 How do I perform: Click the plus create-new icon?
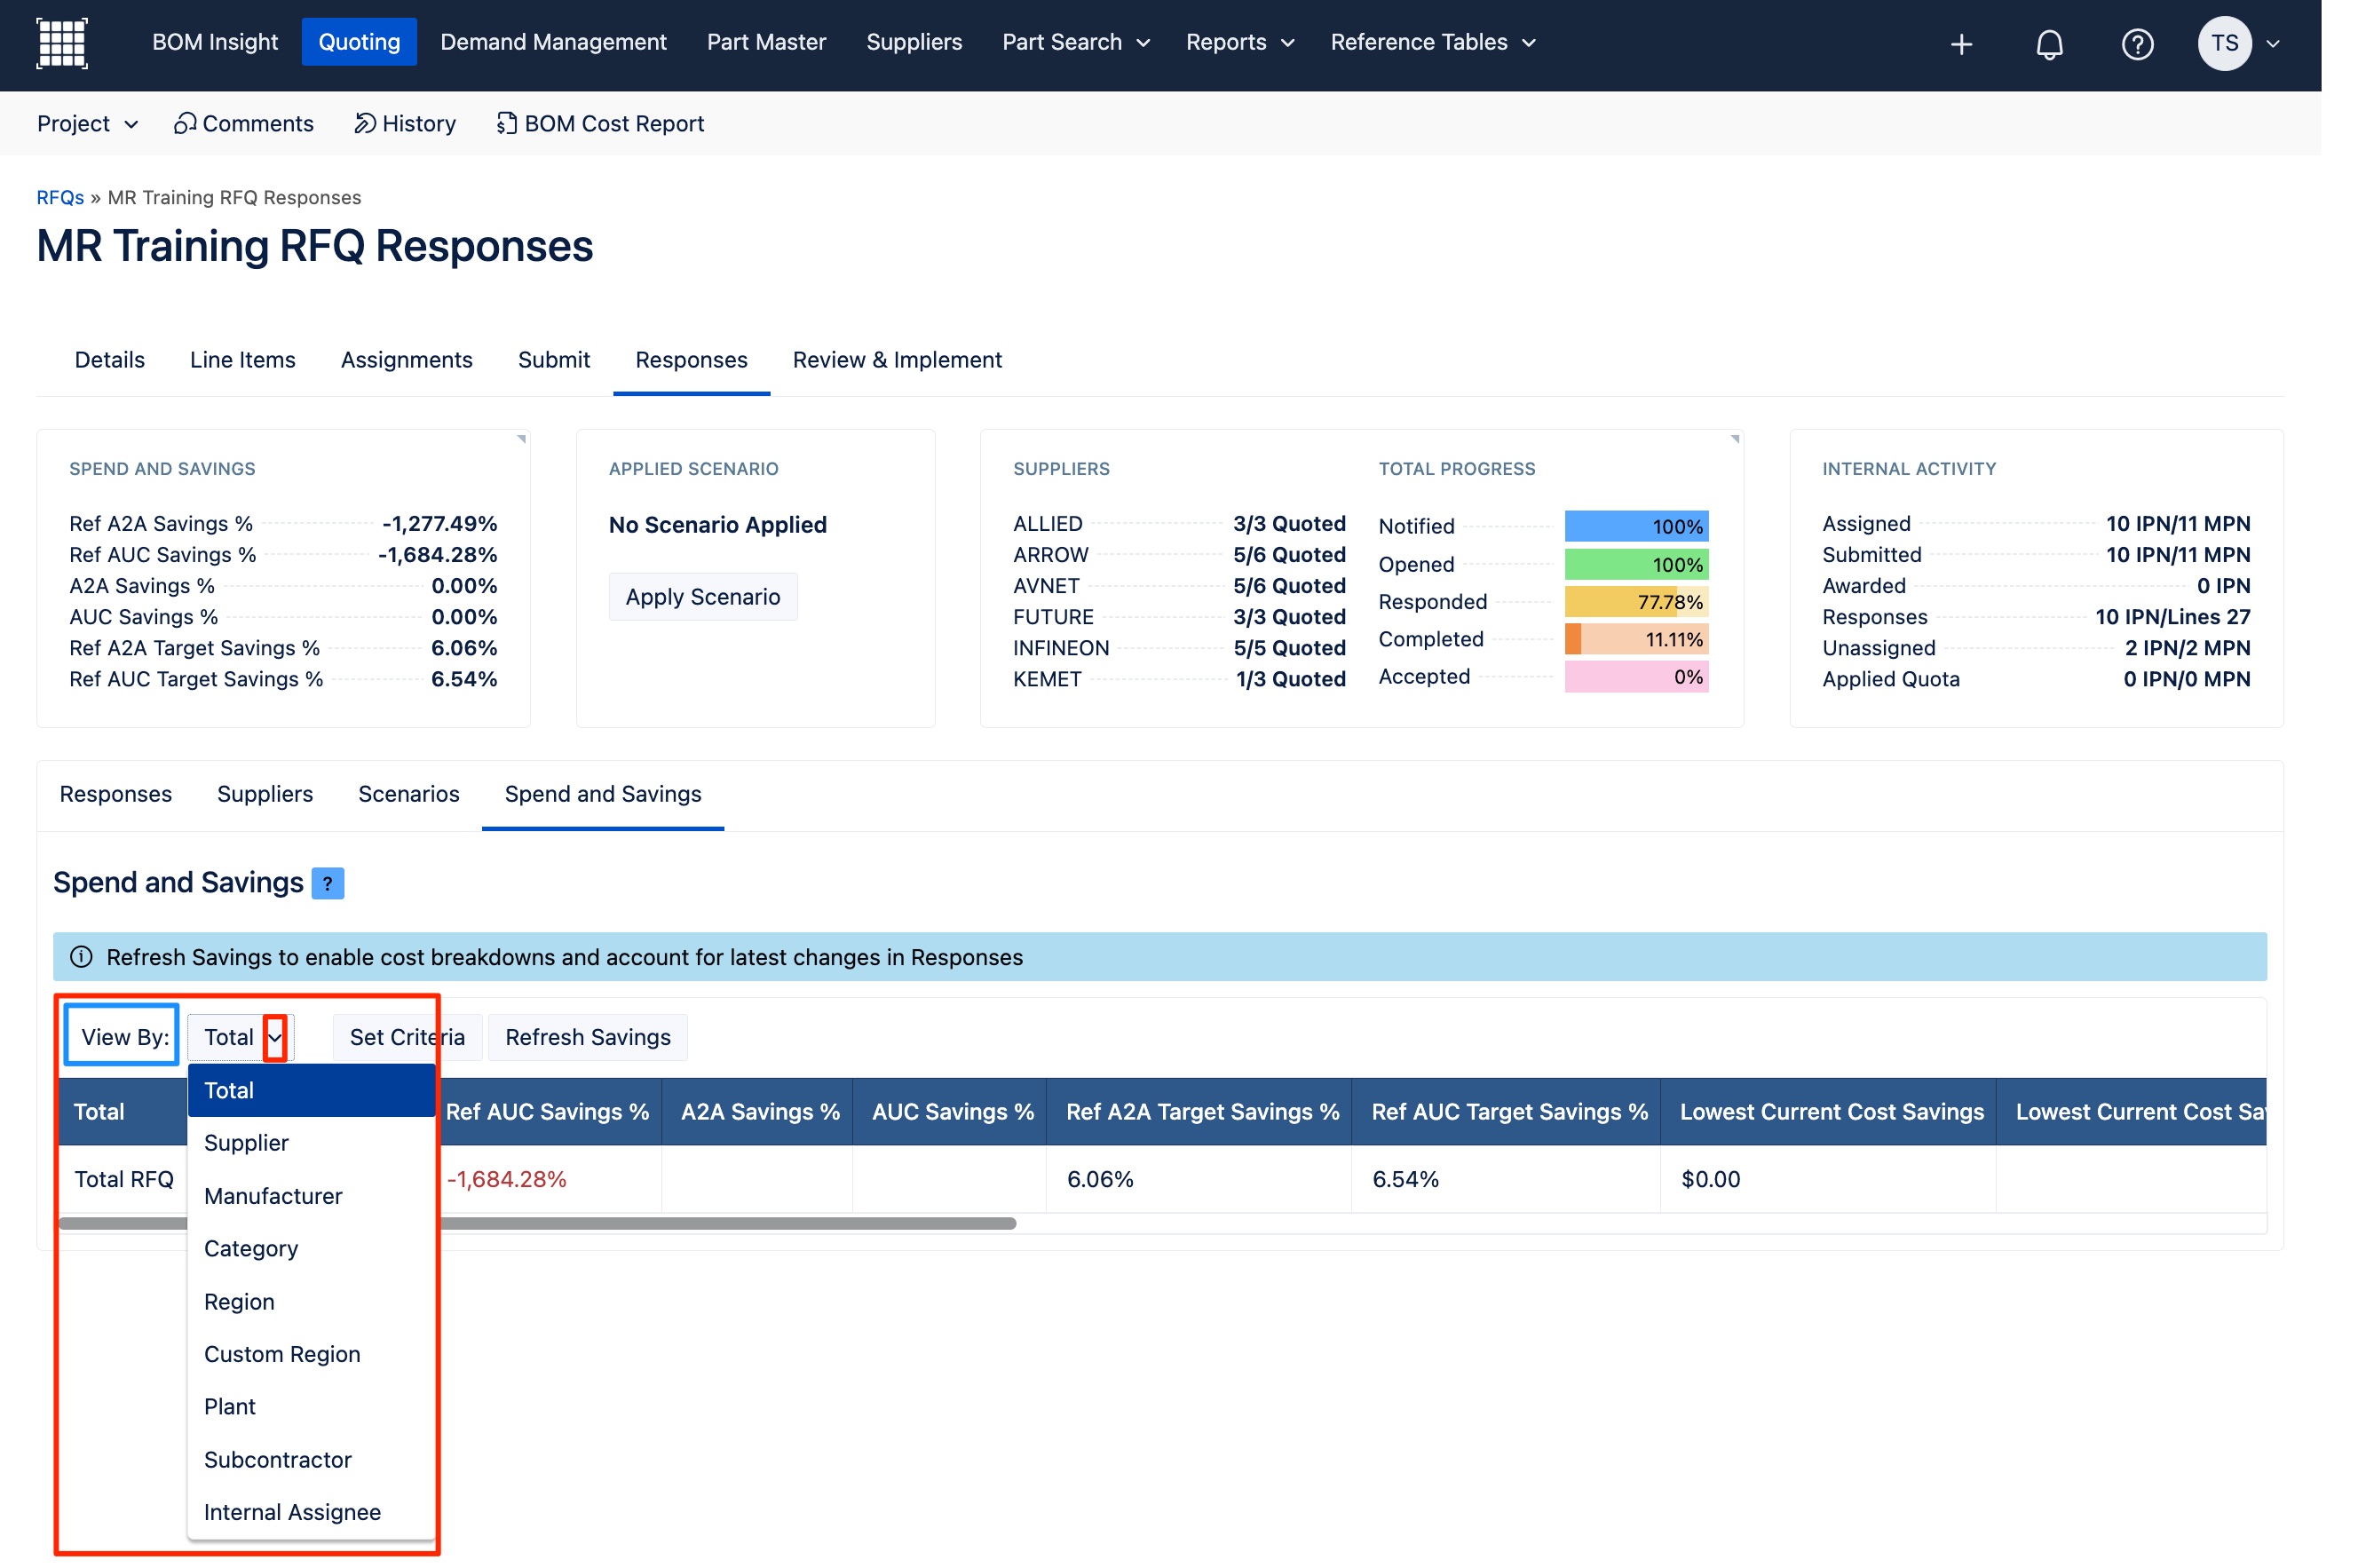point(1961,44)
